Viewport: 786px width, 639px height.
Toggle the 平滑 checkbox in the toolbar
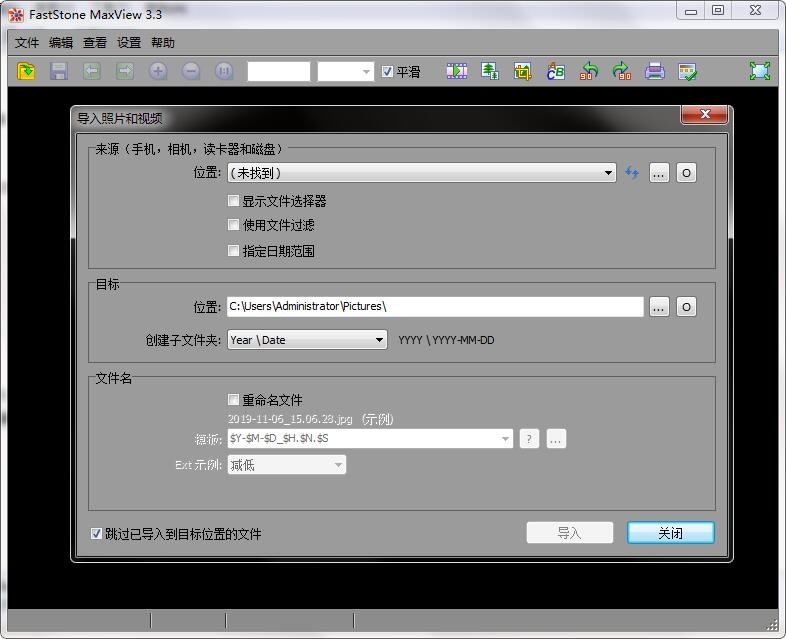coord(388,72)
